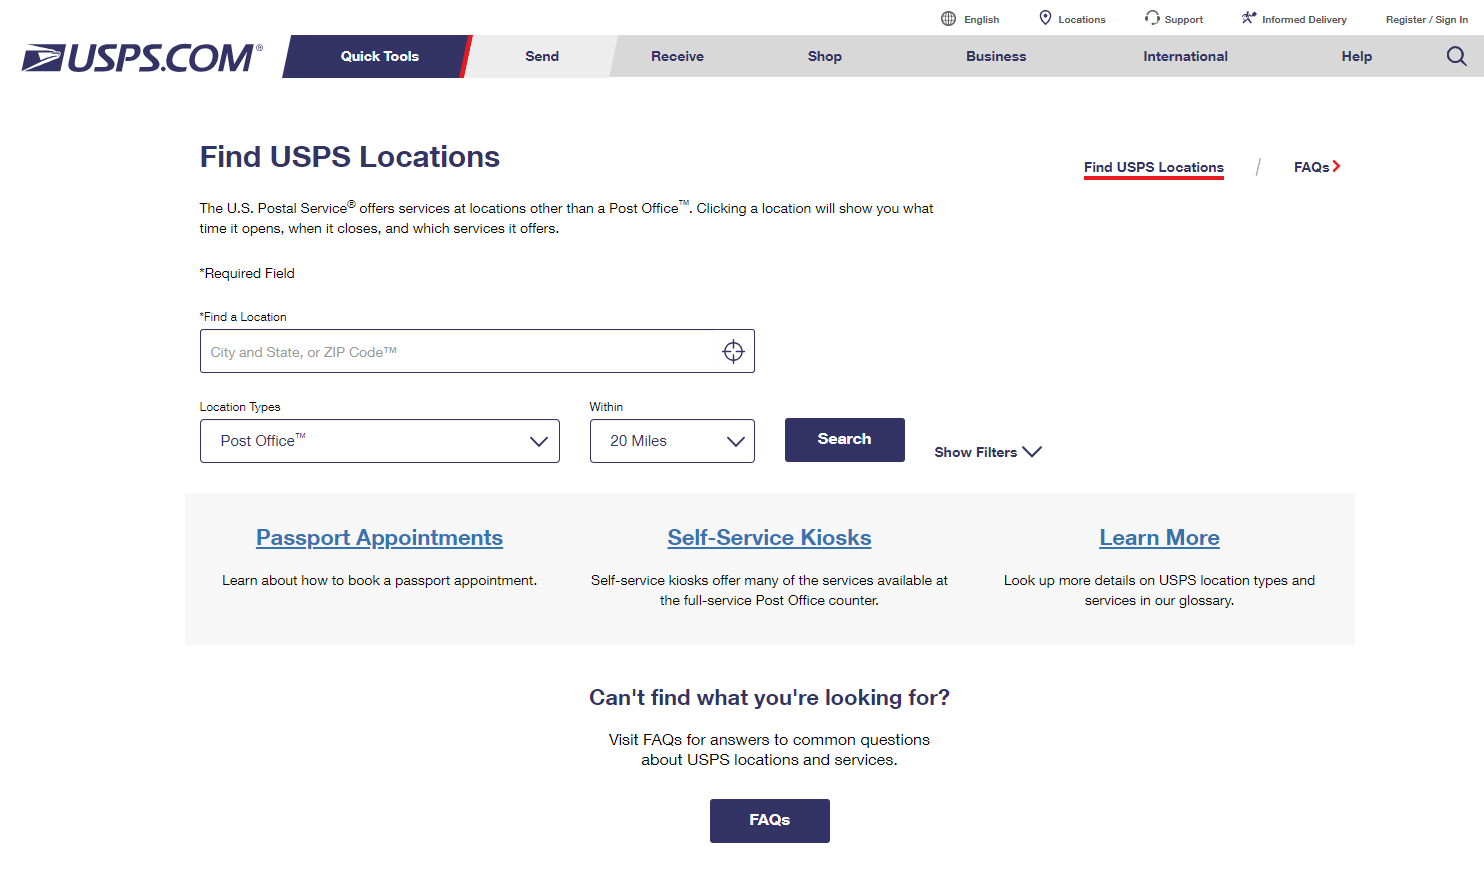Focus the City and State or ZIP field
This screenshot has width=1484, height=869.
tap(477, 351)
